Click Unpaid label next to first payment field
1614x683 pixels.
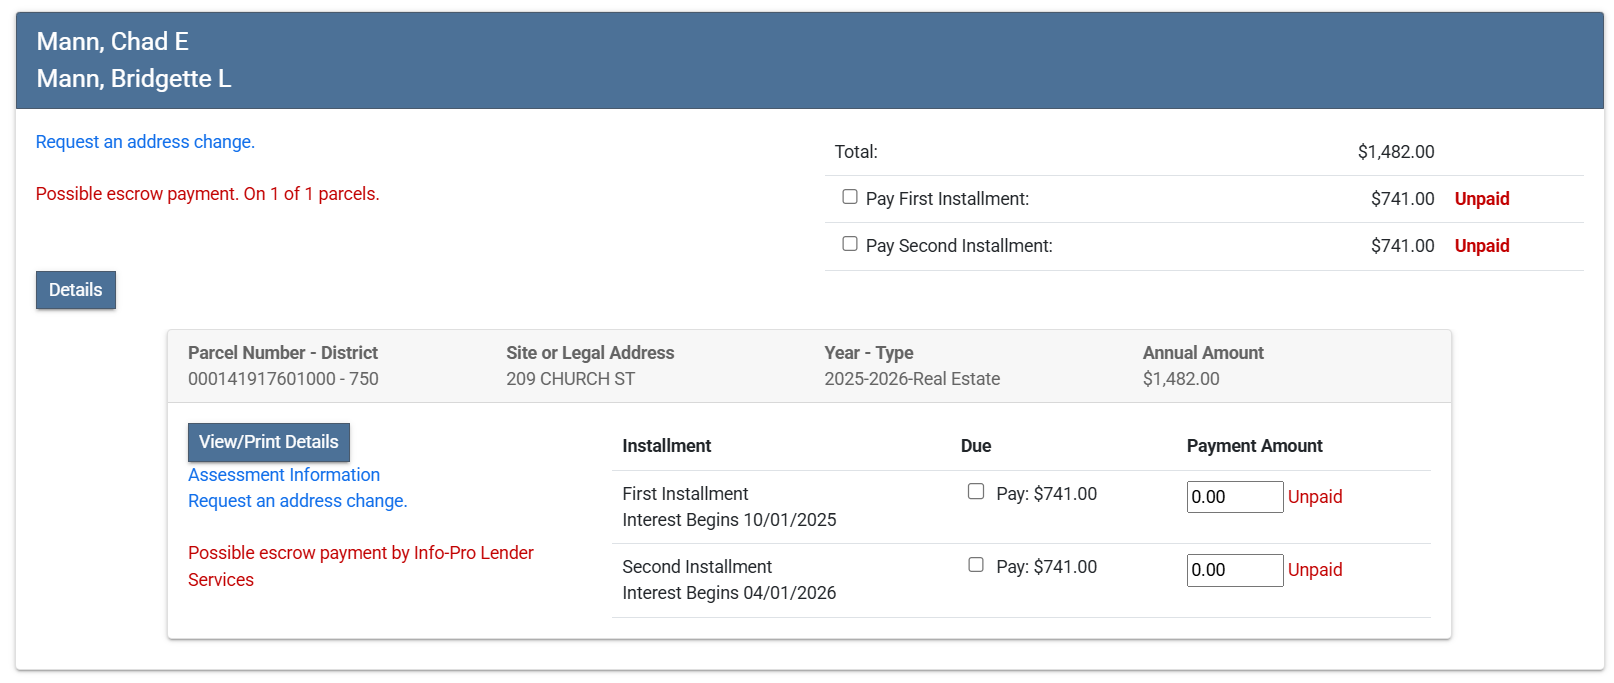point(1314,497)
